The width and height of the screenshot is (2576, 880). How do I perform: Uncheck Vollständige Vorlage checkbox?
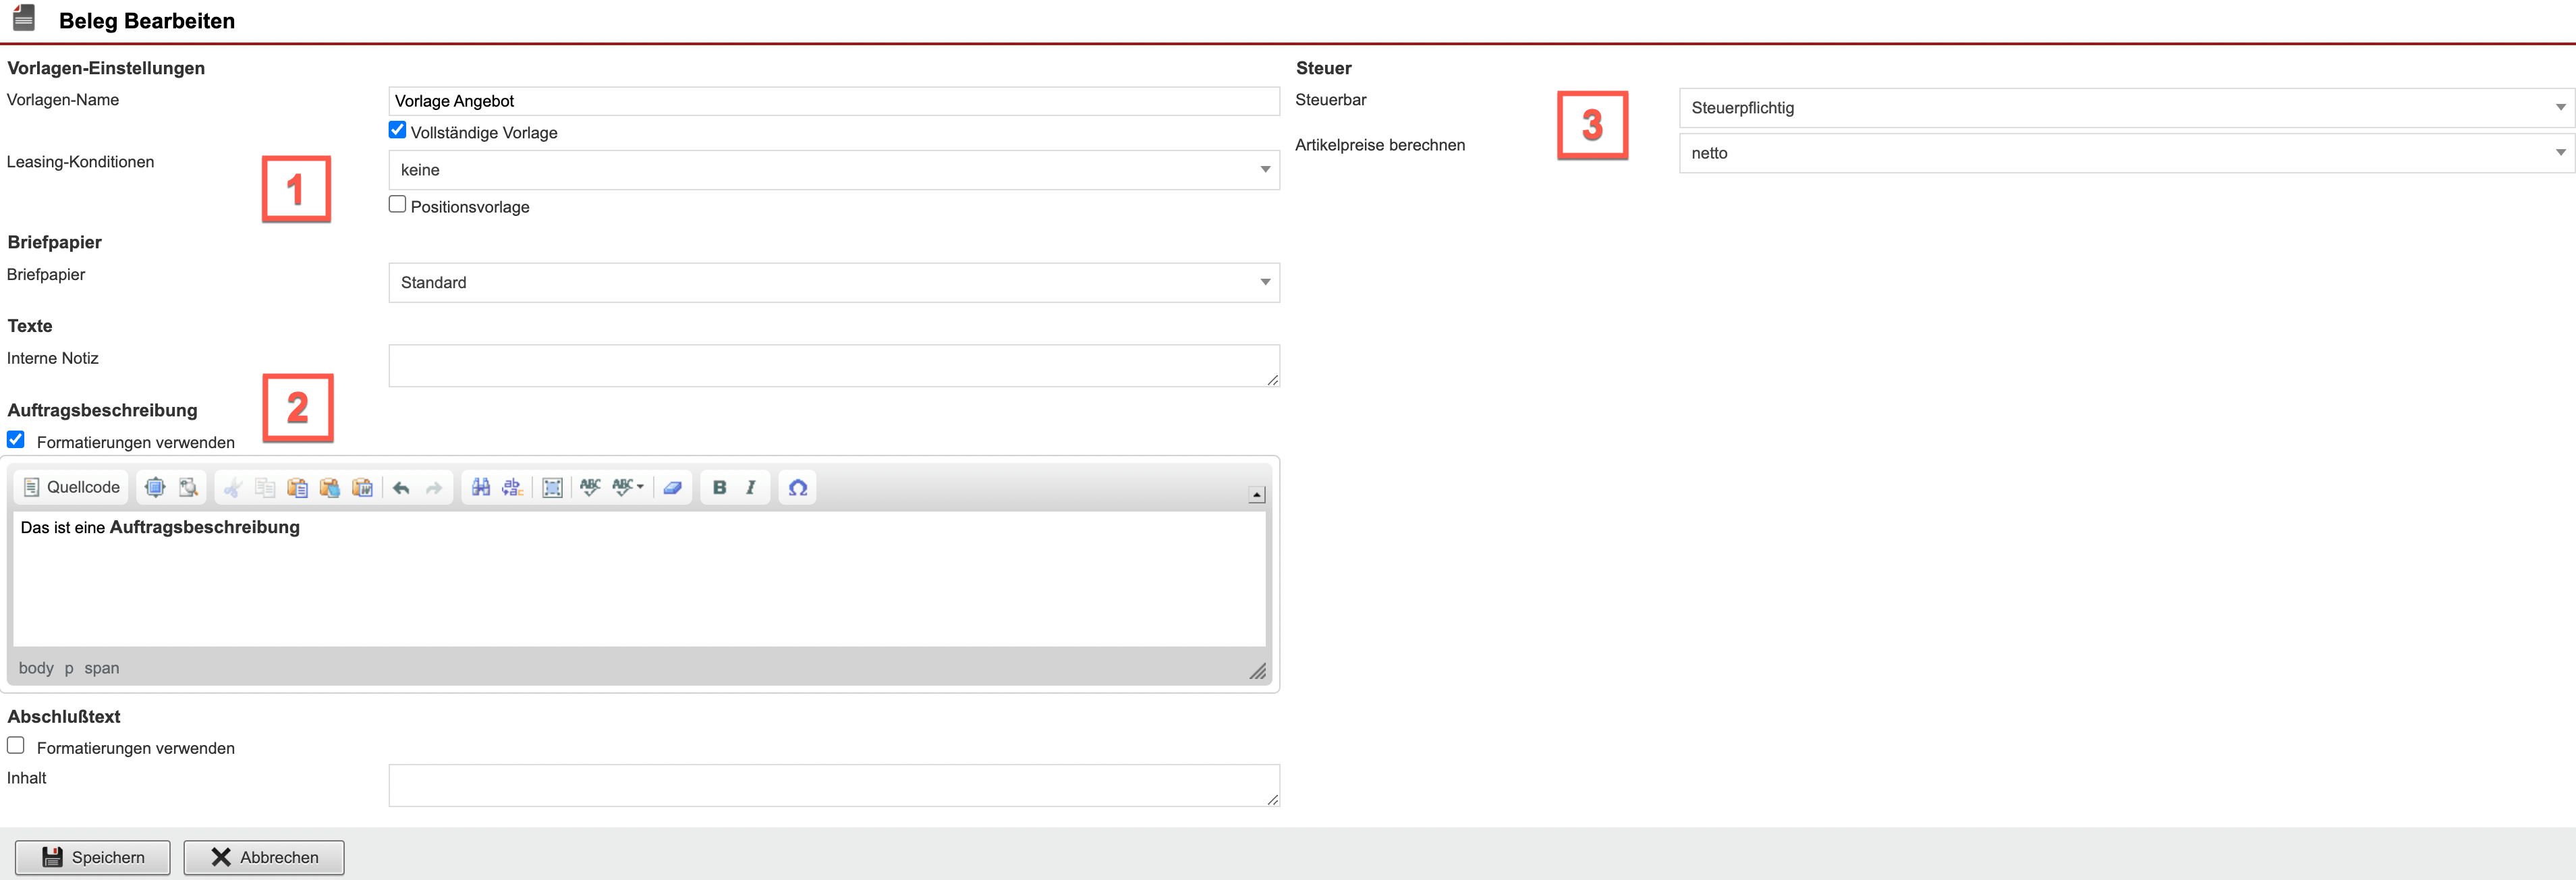[x=397, y=130]
